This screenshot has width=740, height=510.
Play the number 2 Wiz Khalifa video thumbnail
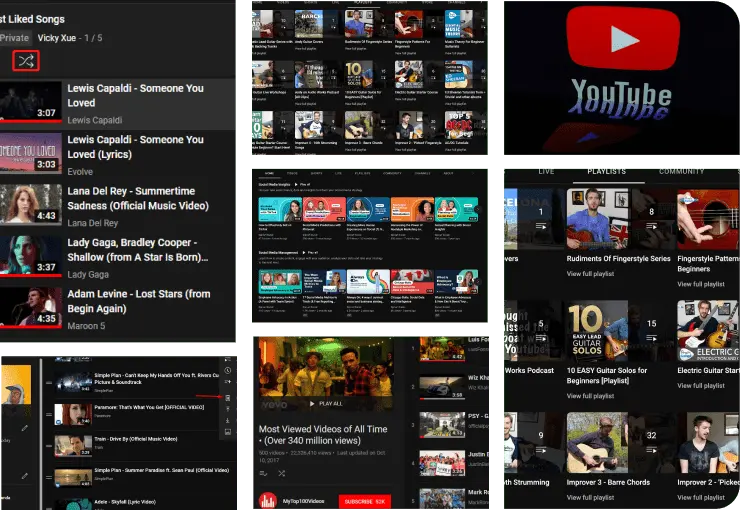442,387
